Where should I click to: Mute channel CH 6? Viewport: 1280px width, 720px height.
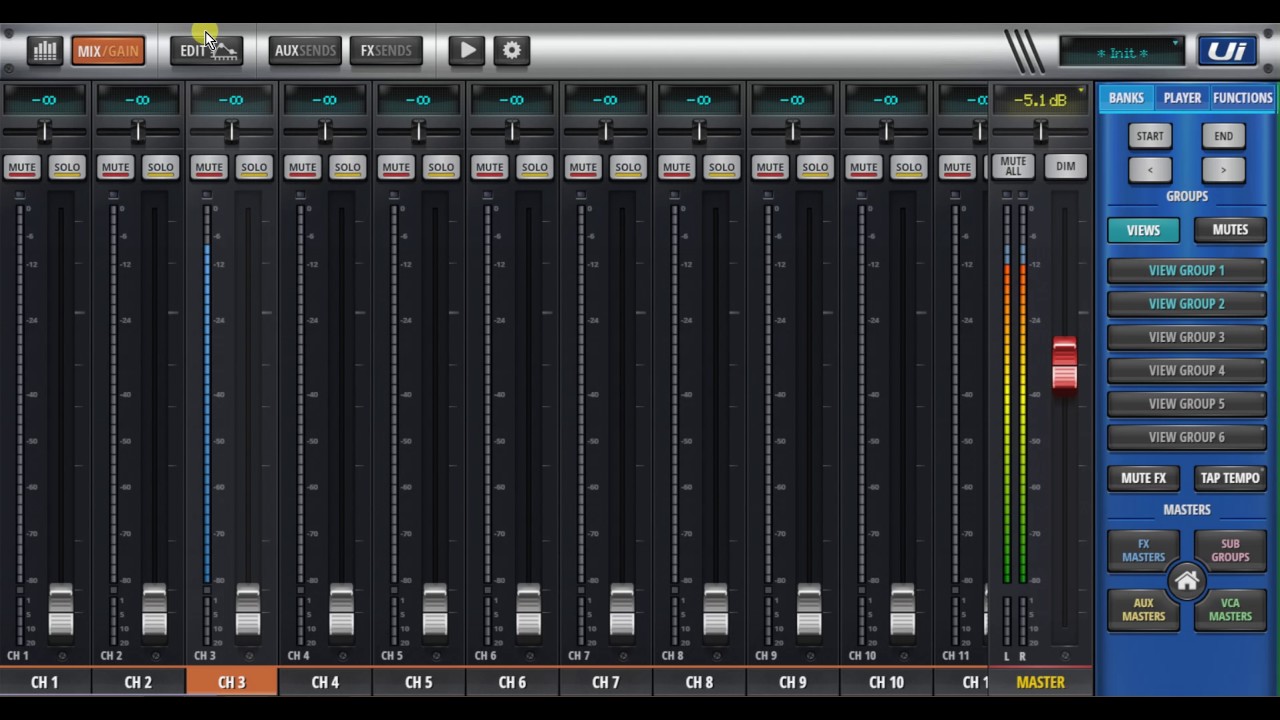point(489,167)
